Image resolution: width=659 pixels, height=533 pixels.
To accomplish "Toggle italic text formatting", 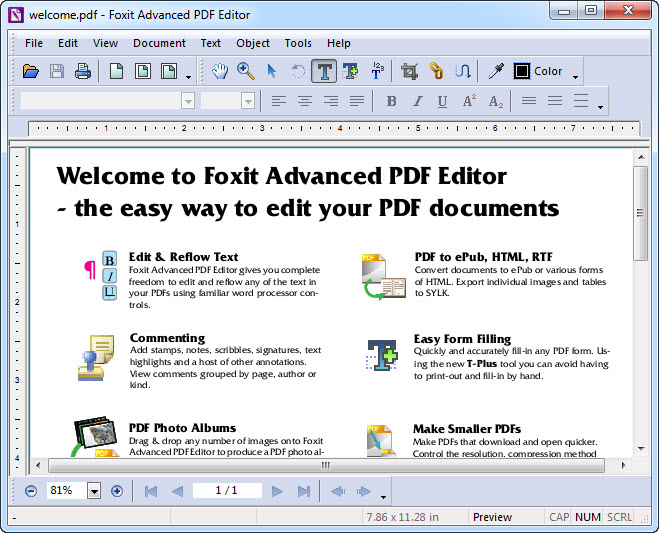I will pyautogui.click(x=417, y=101).
